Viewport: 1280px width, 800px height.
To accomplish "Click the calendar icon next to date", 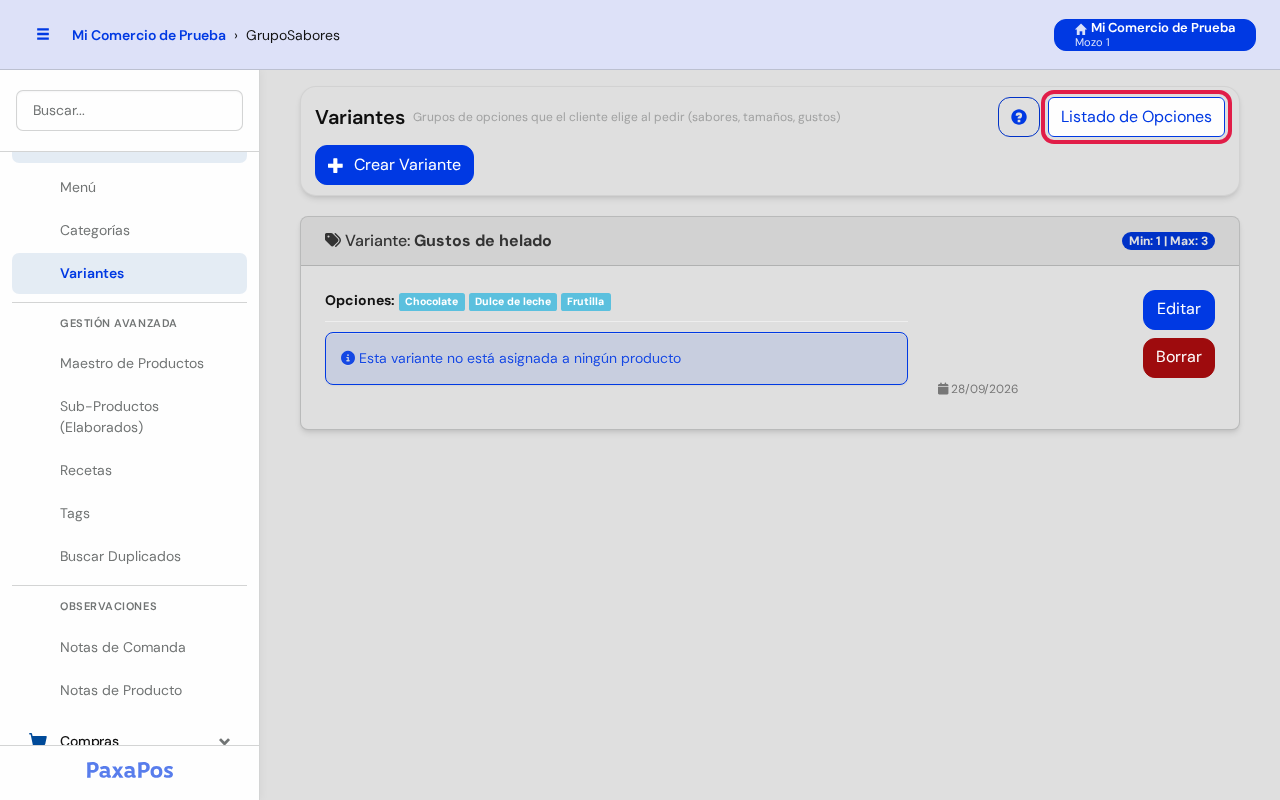I will 943,388.
